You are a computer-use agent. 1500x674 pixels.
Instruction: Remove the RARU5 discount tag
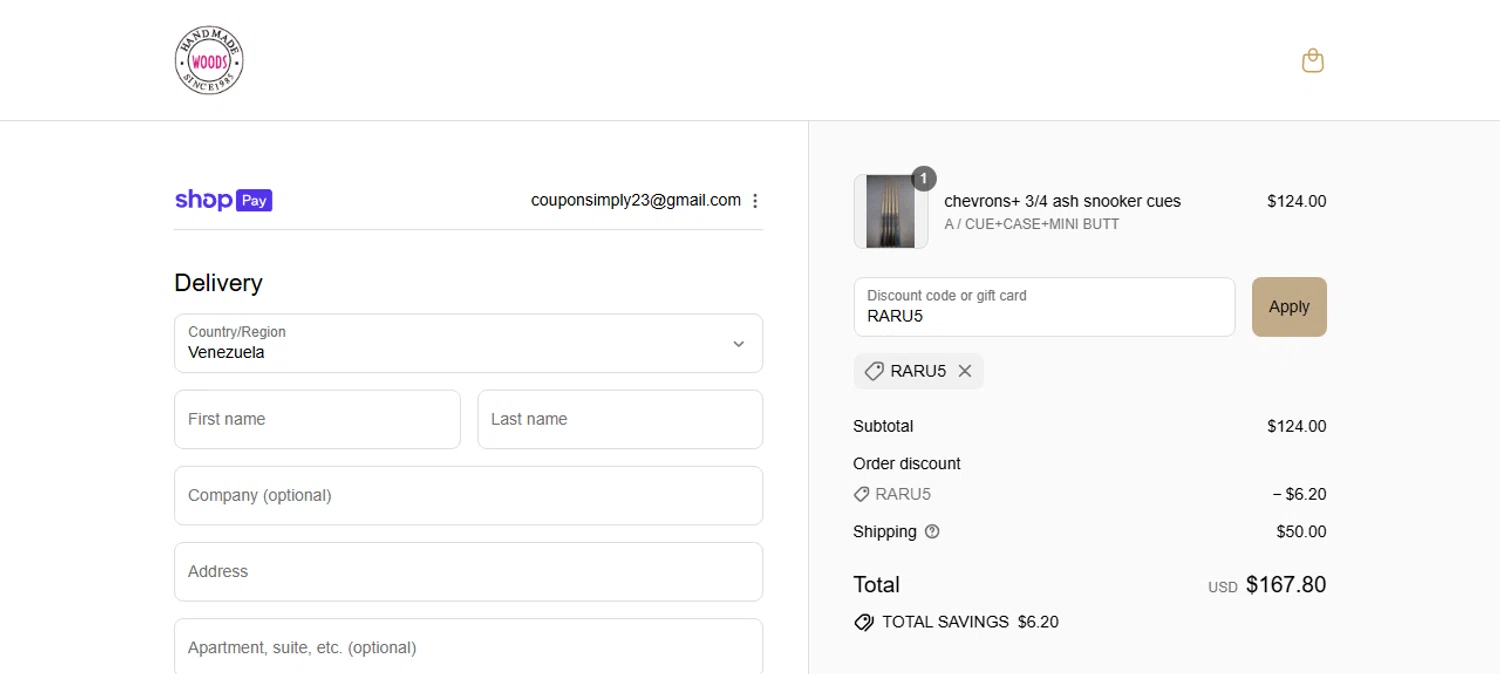965,371
